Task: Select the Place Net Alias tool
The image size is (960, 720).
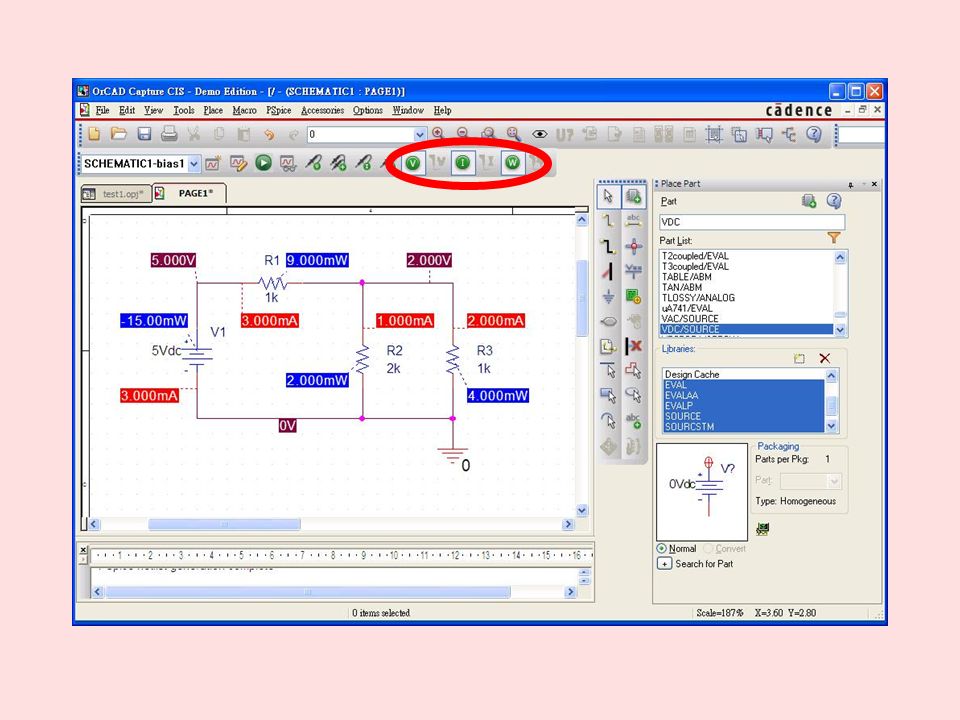Action: (x=633, y=221)
